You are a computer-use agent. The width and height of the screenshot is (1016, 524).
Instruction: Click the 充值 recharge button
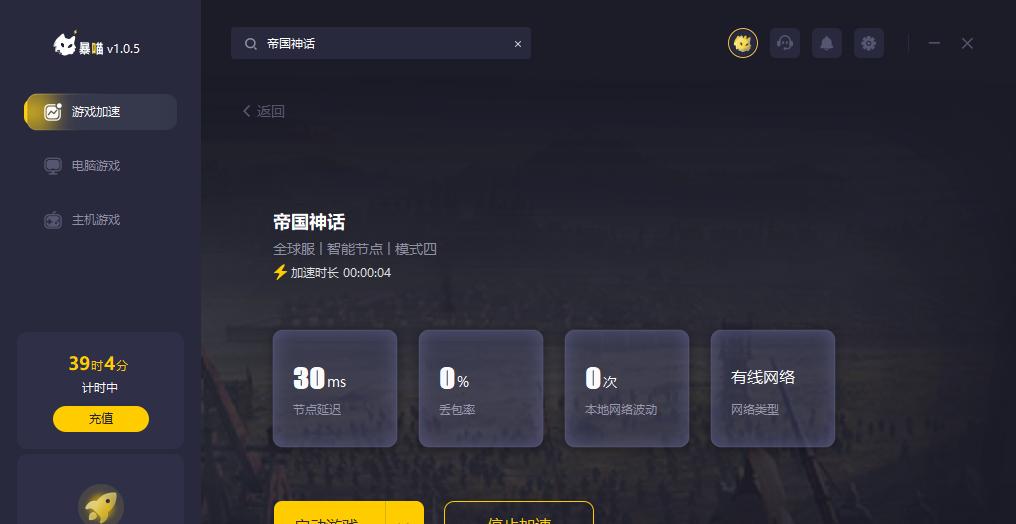[x=101, y=418]
